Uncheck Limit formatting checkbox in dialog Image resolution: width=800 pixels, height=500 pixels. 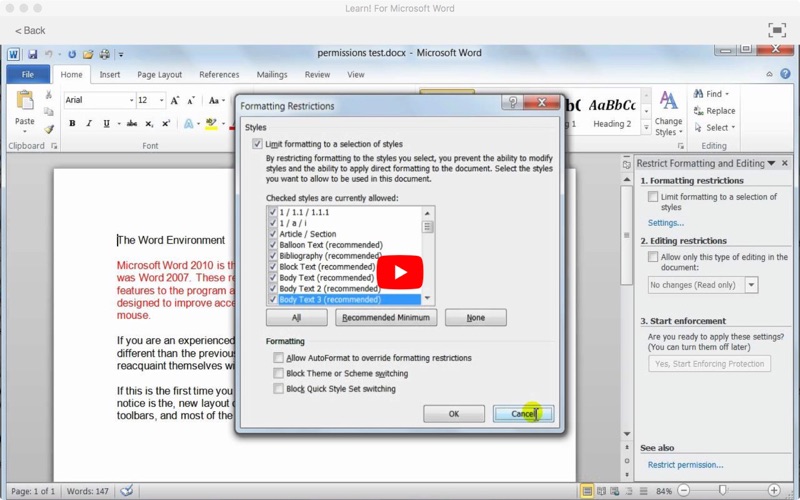257,144
